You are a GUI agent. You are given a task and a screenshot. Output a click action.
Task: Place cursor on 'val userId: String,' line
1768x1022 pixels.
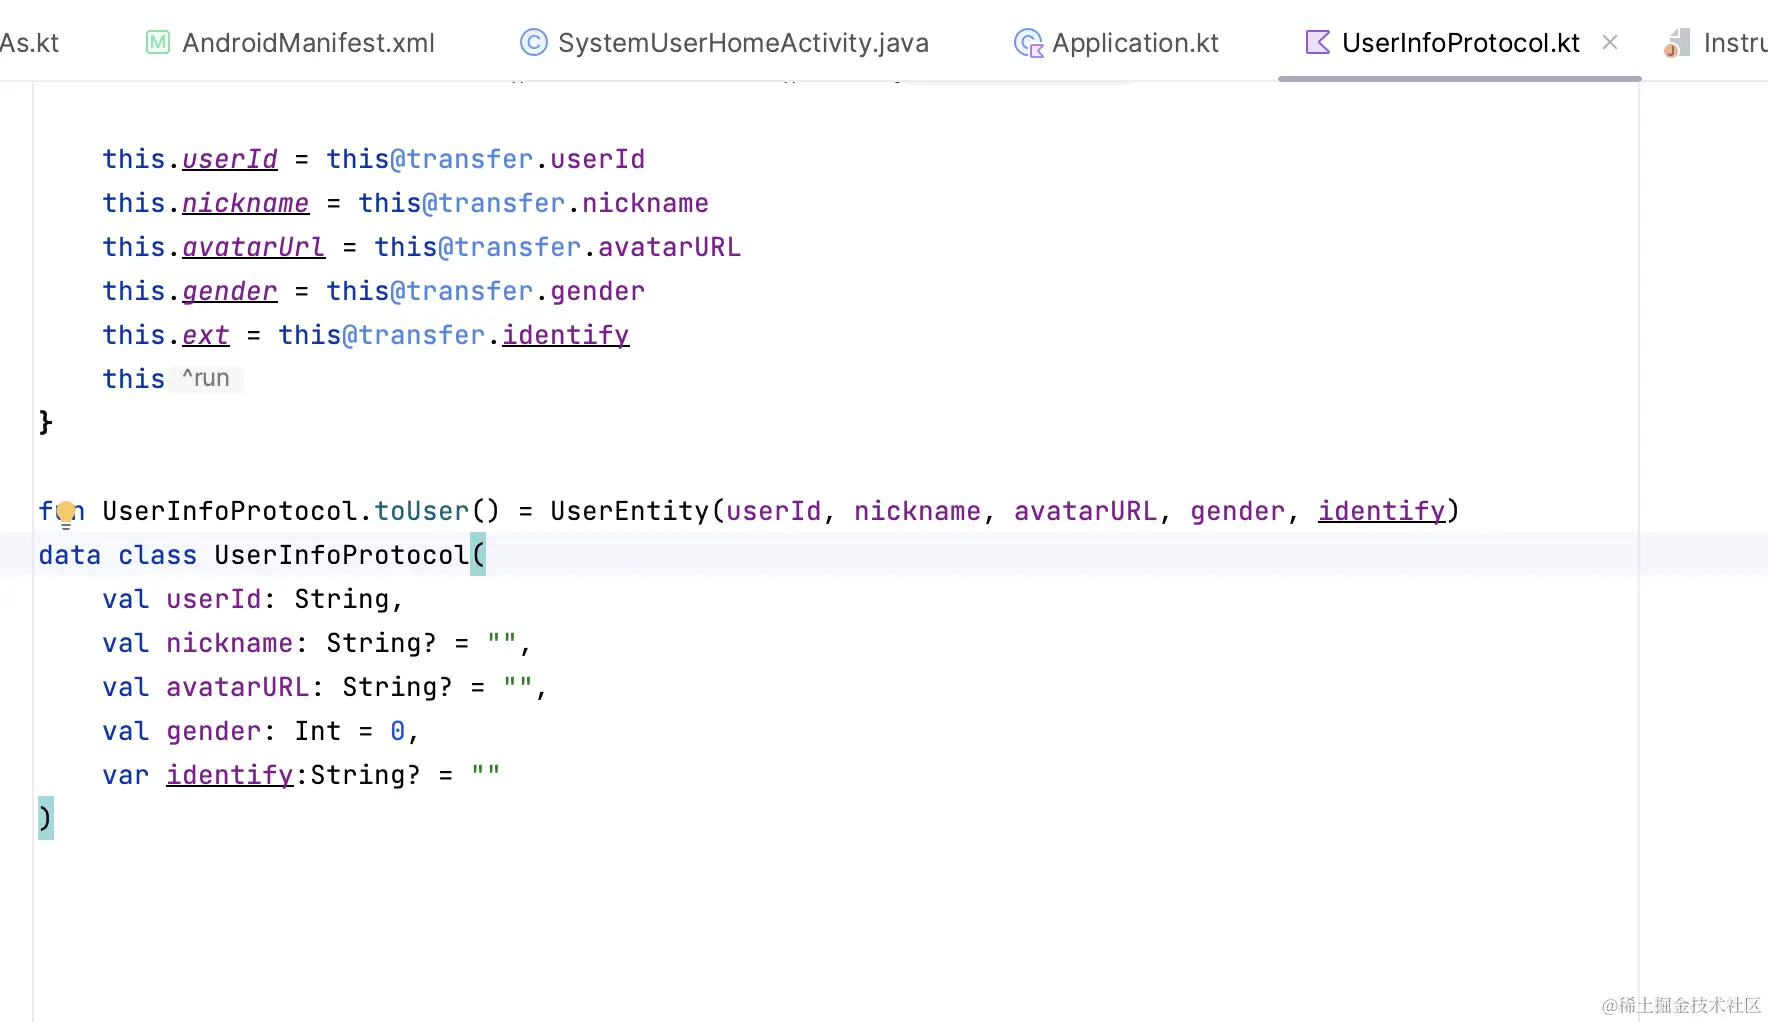(x=253, y=599)
